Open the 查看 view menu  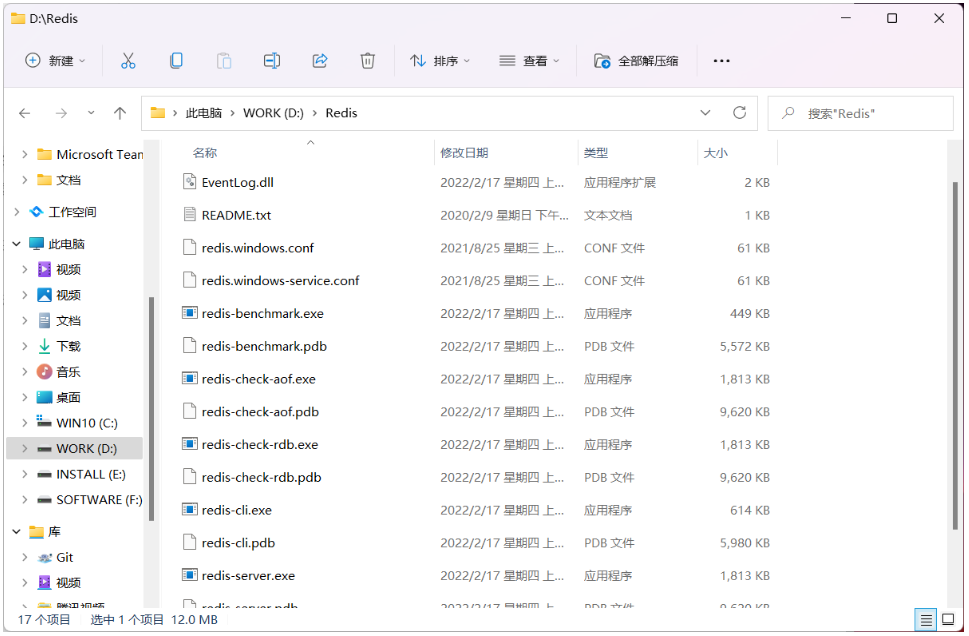tap(529, 61)
